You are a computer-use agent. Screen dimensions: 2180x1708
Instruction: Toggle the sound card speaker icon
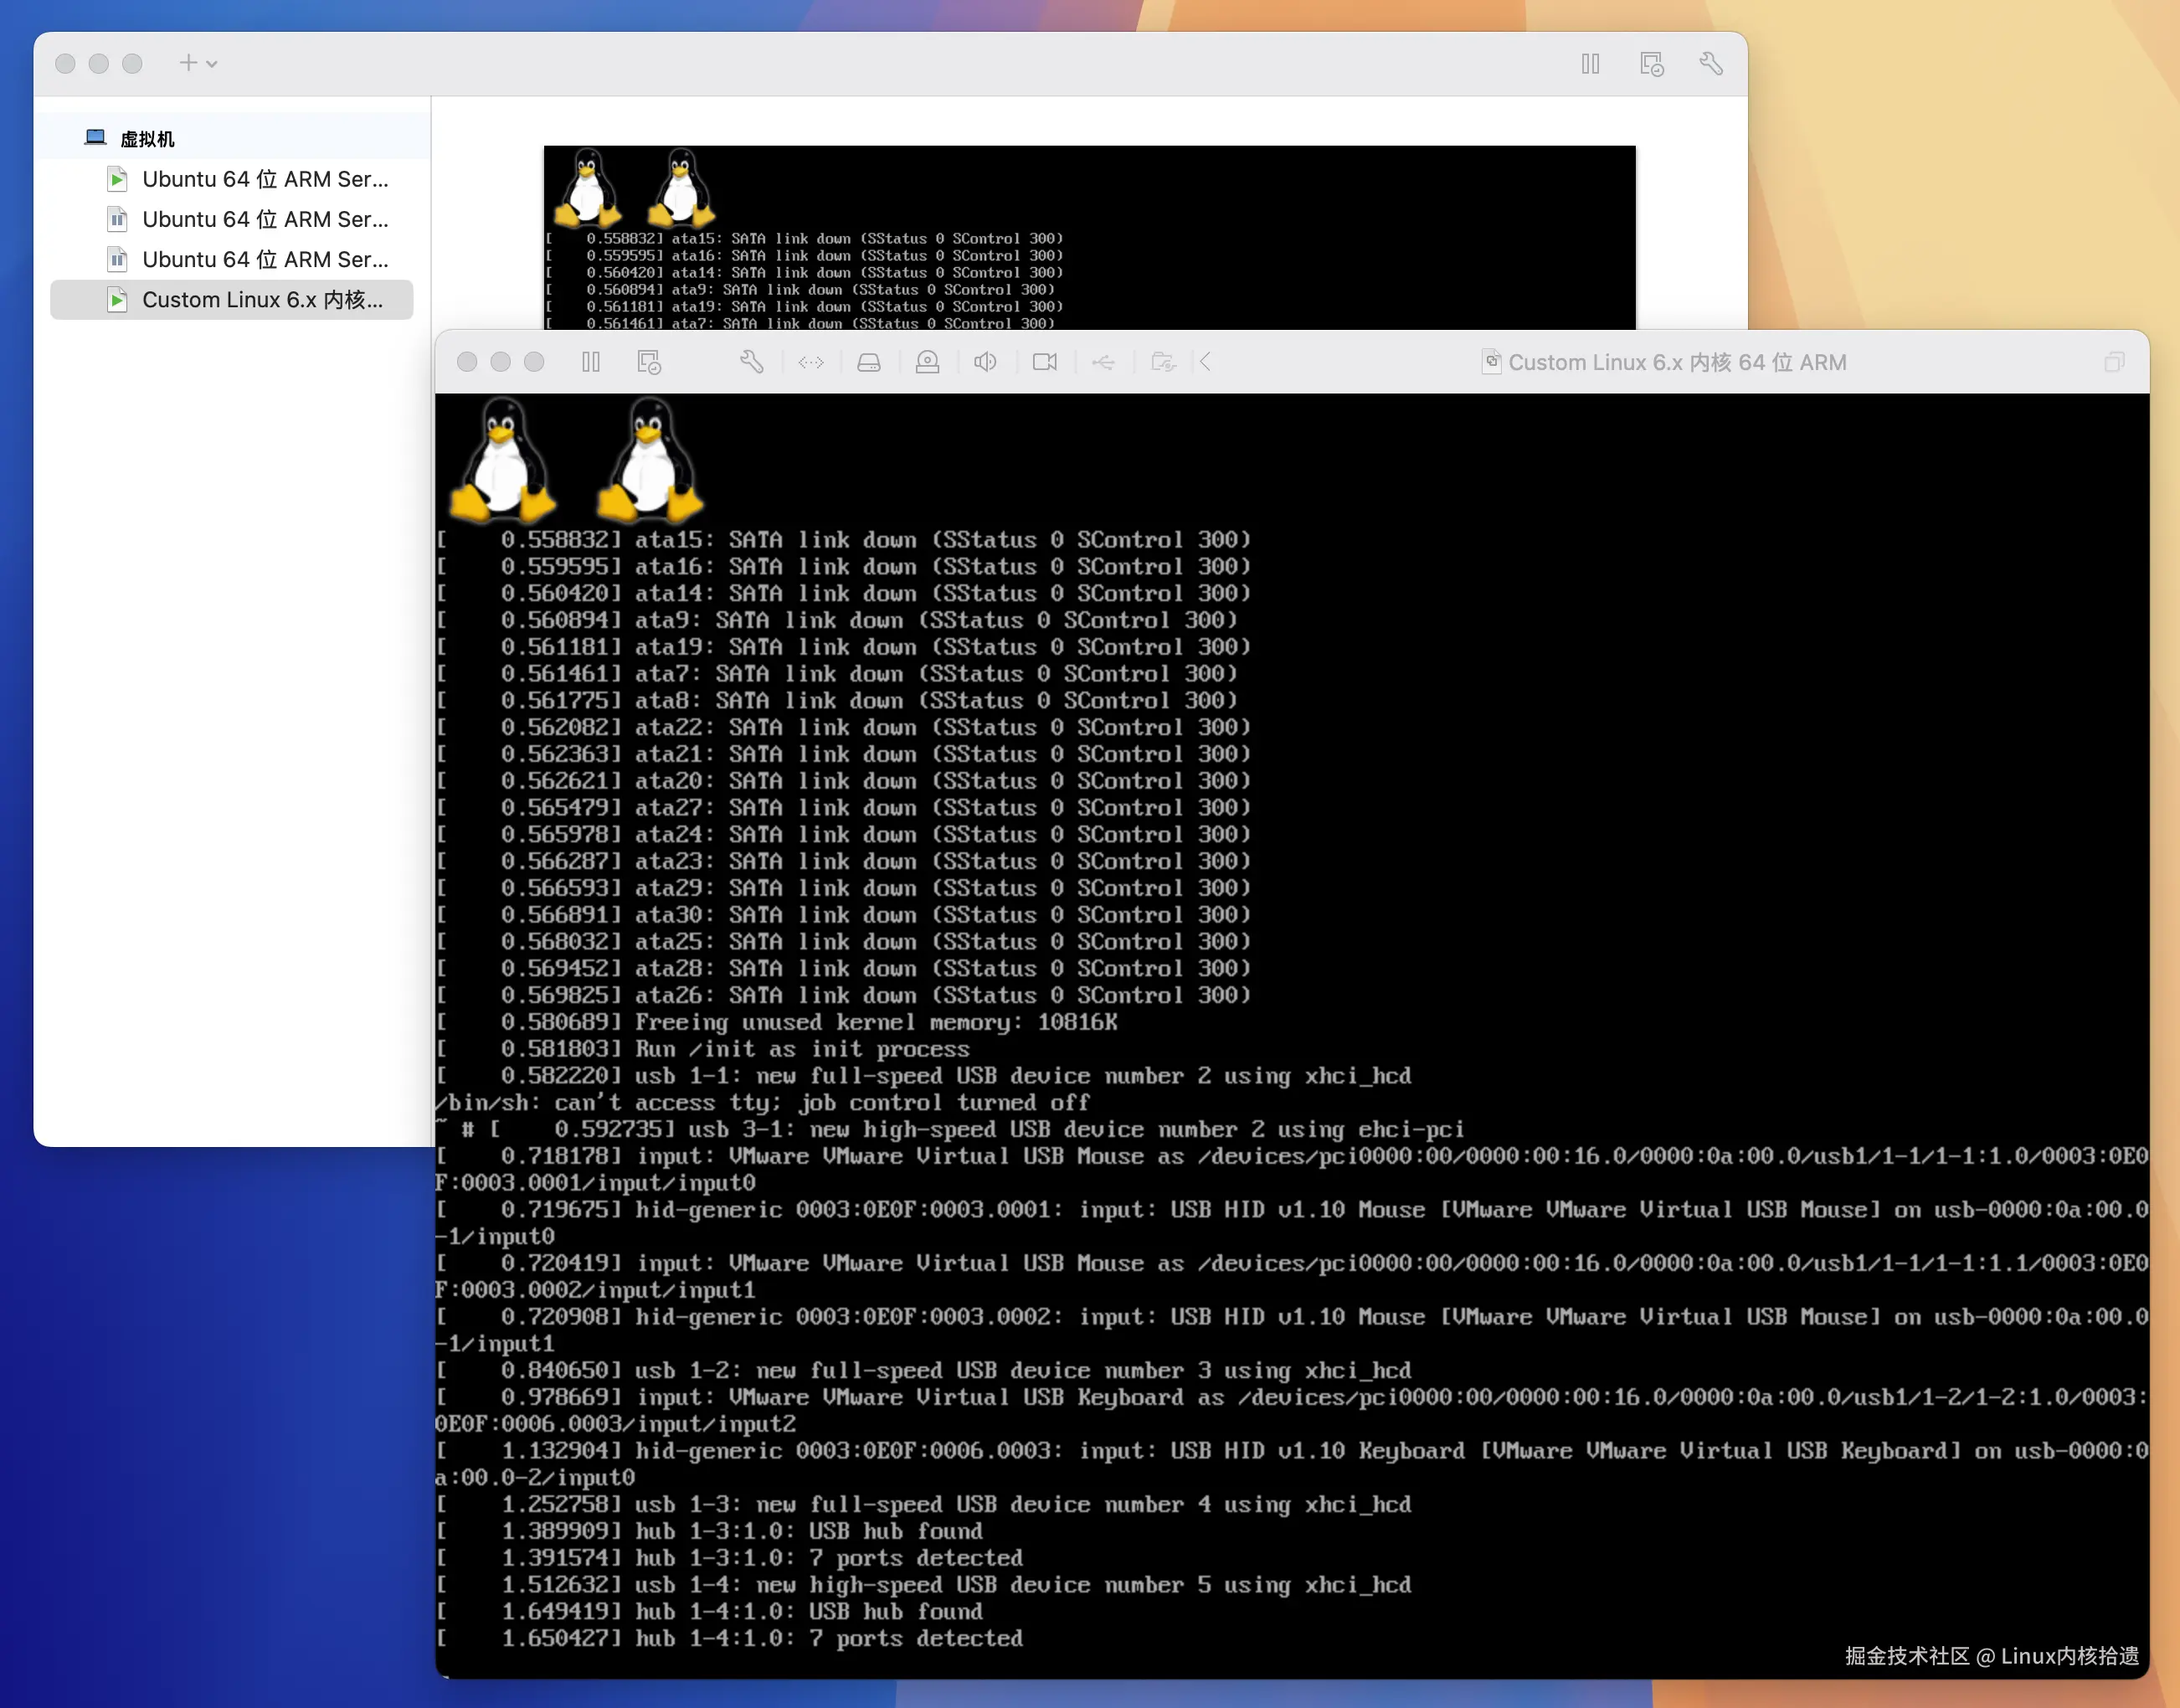click(x=985, y=362)
